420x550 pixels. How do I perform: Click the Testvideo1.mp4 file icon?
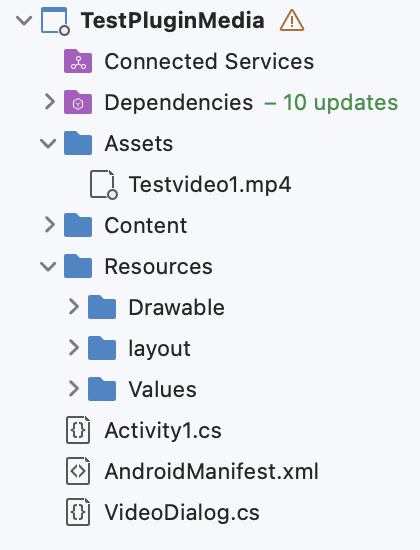tap(103, 185)
